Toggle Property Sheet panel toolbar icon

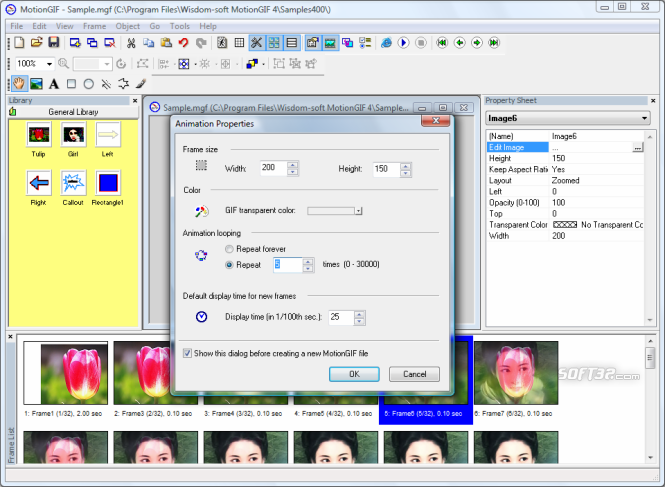click(x=313, y=43)
